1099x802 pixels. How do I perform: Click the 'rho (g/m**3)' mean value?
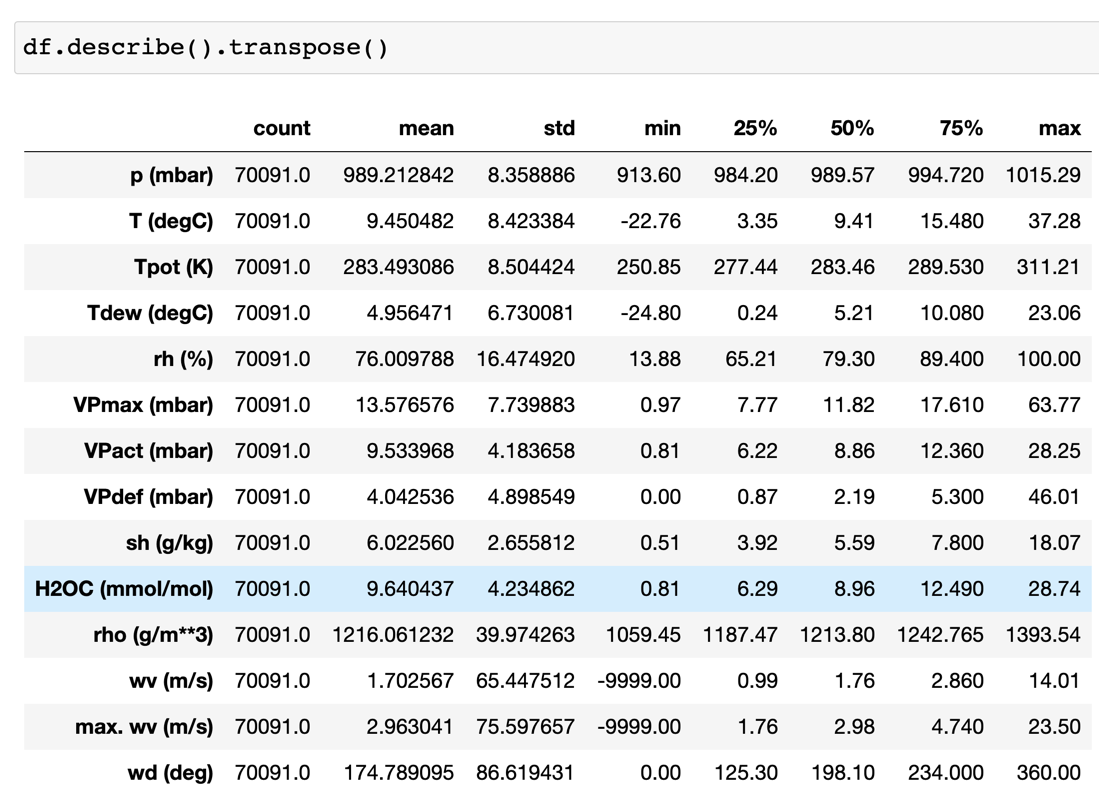393,635
